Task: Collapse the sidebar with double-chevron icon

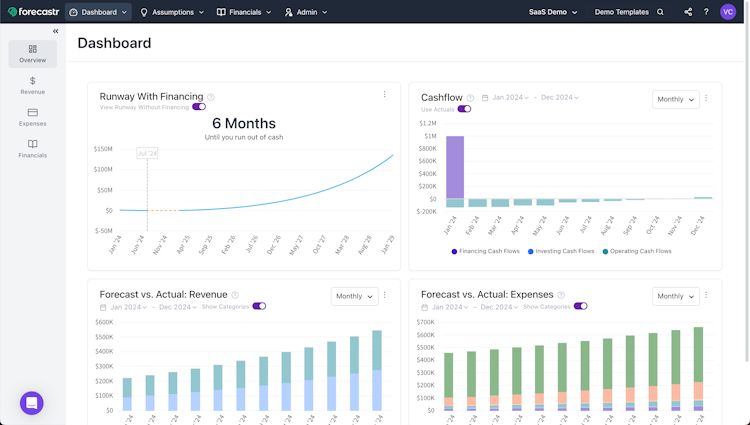Action: 55,31
